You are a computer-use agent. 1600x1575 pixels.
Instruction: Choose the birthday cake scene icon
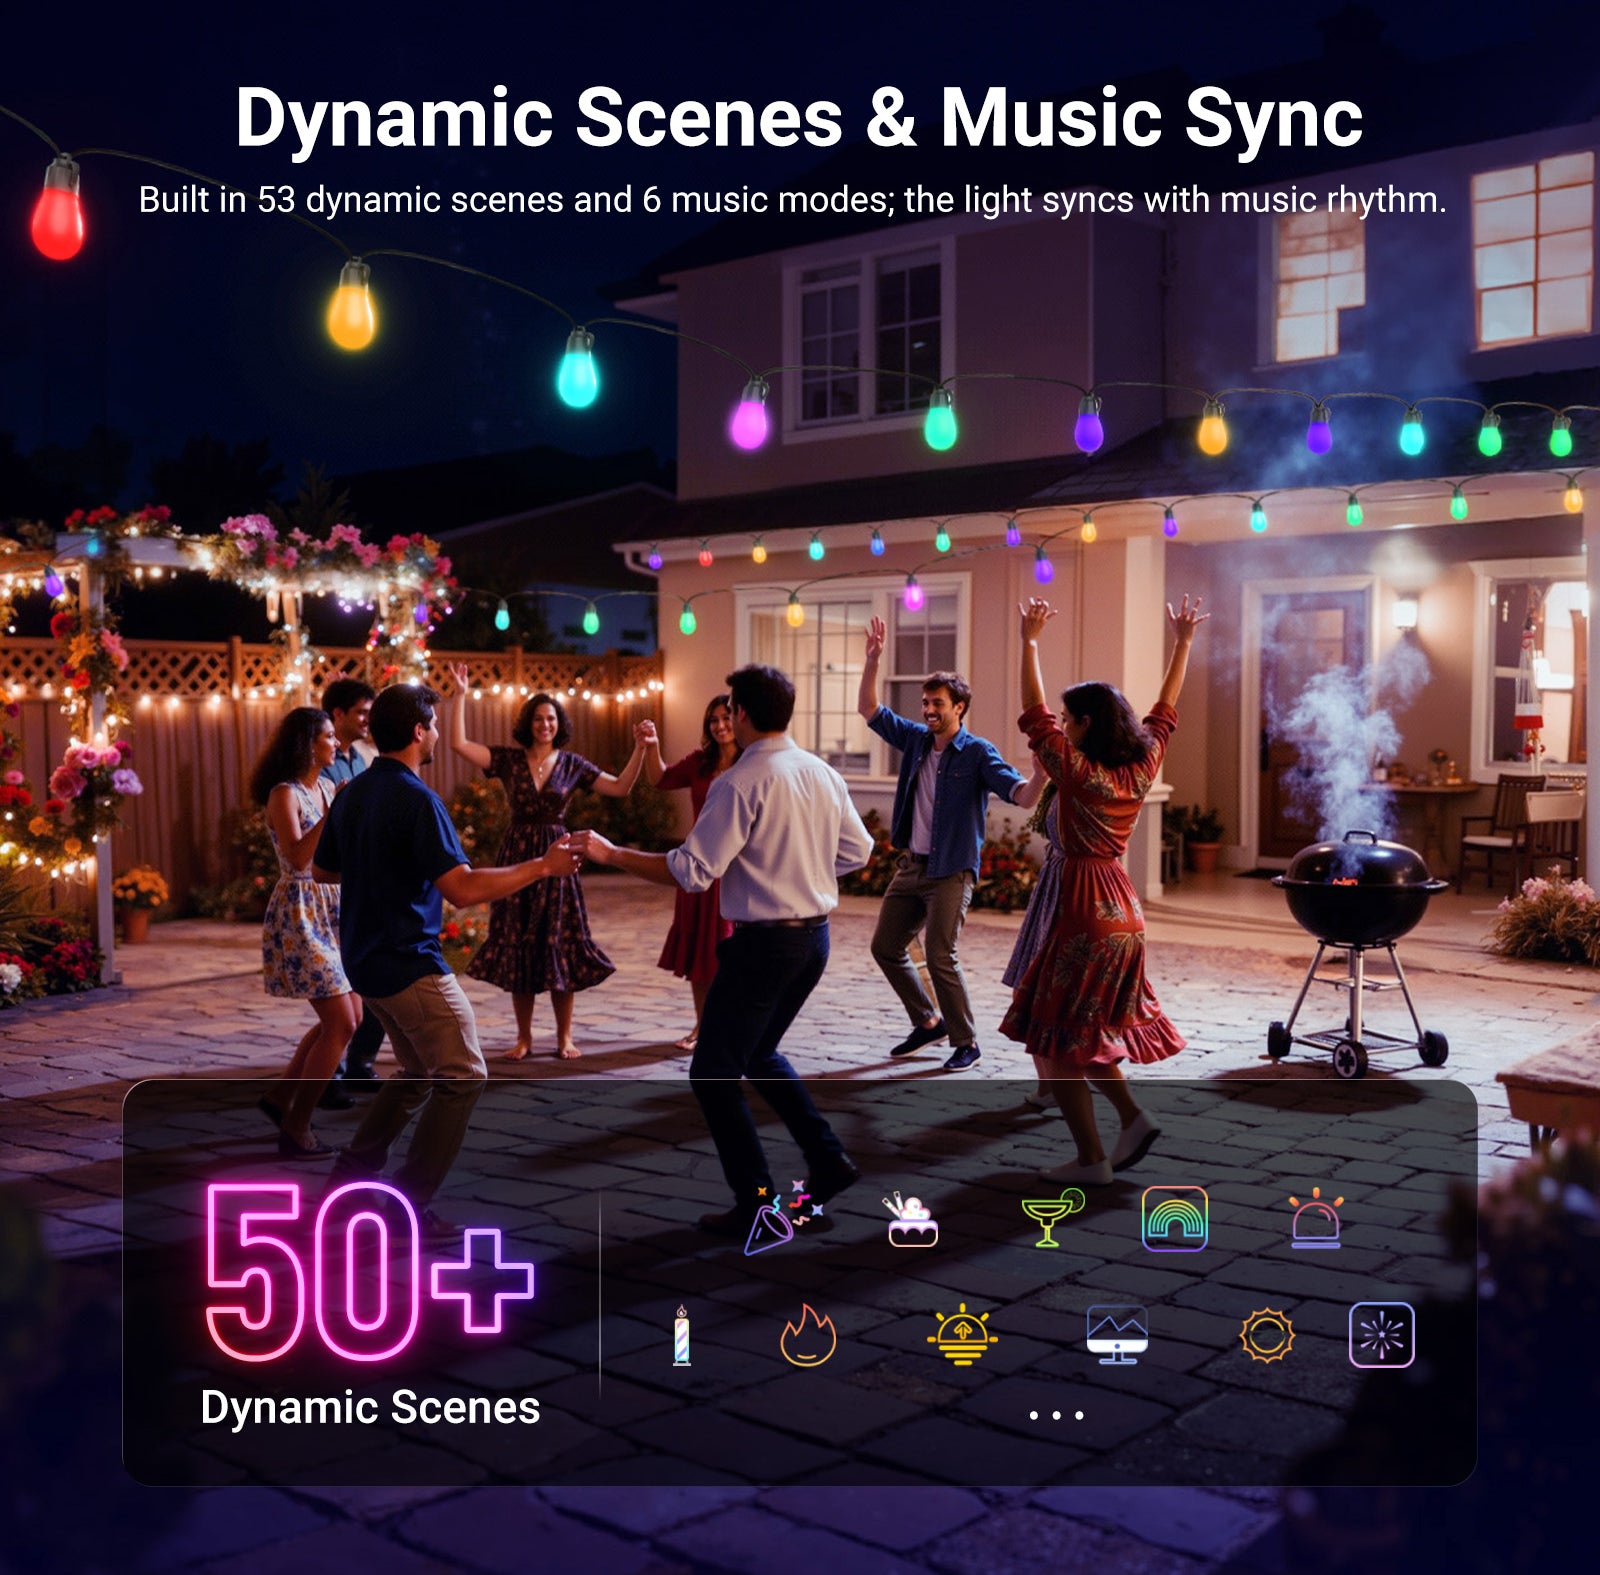[x=912, y=1220]
